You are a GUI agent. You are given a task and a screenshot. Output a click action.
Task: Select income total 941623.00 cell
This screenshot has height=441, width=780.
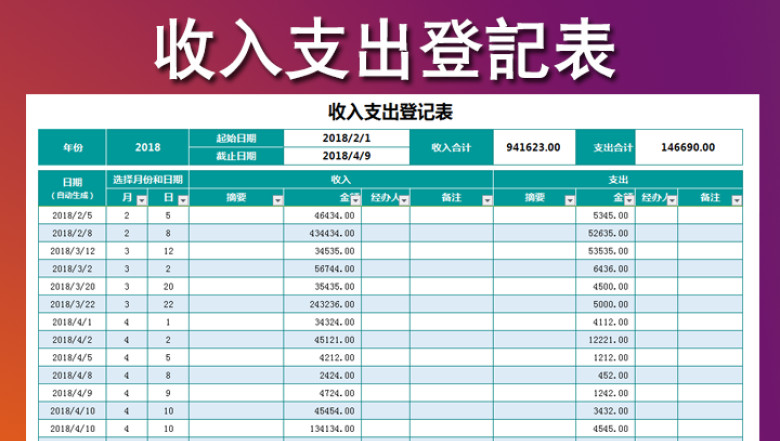(x=534, y=147)
